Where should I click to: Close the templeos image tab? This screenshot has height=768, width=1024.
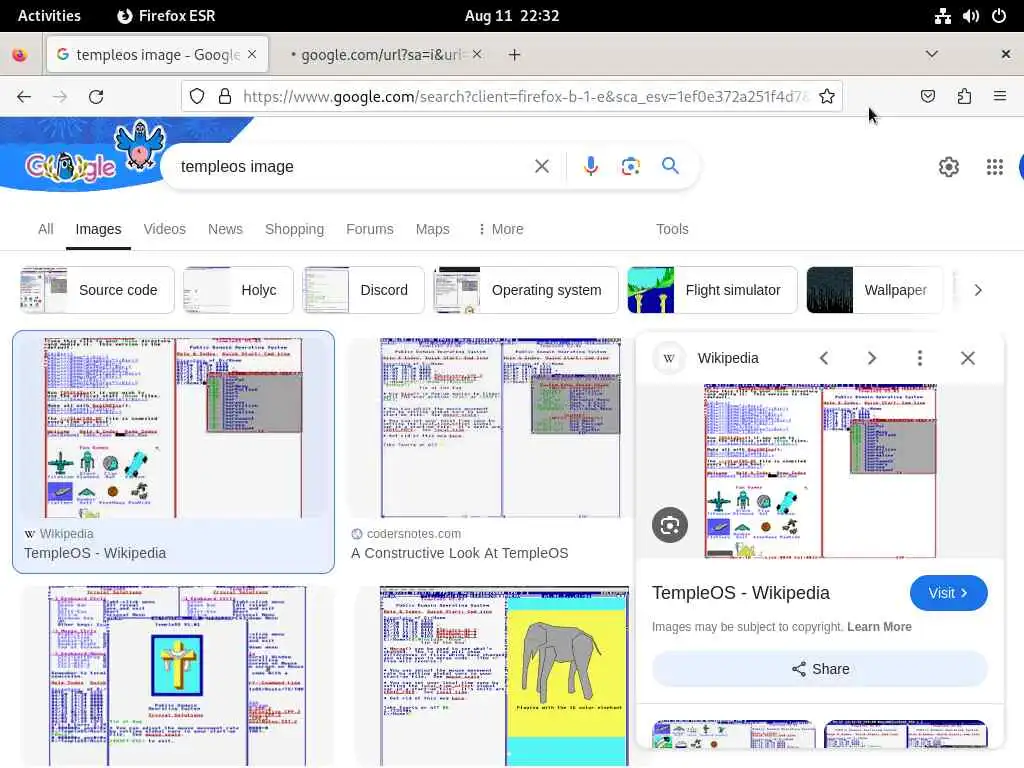tap(252, 55)
